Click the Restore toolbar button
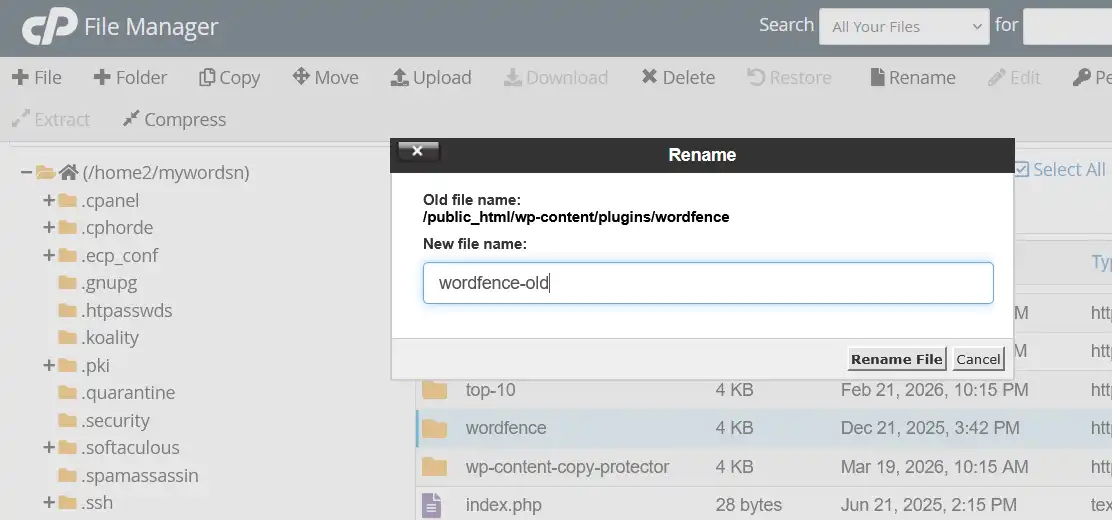 [x=789, y=77]
